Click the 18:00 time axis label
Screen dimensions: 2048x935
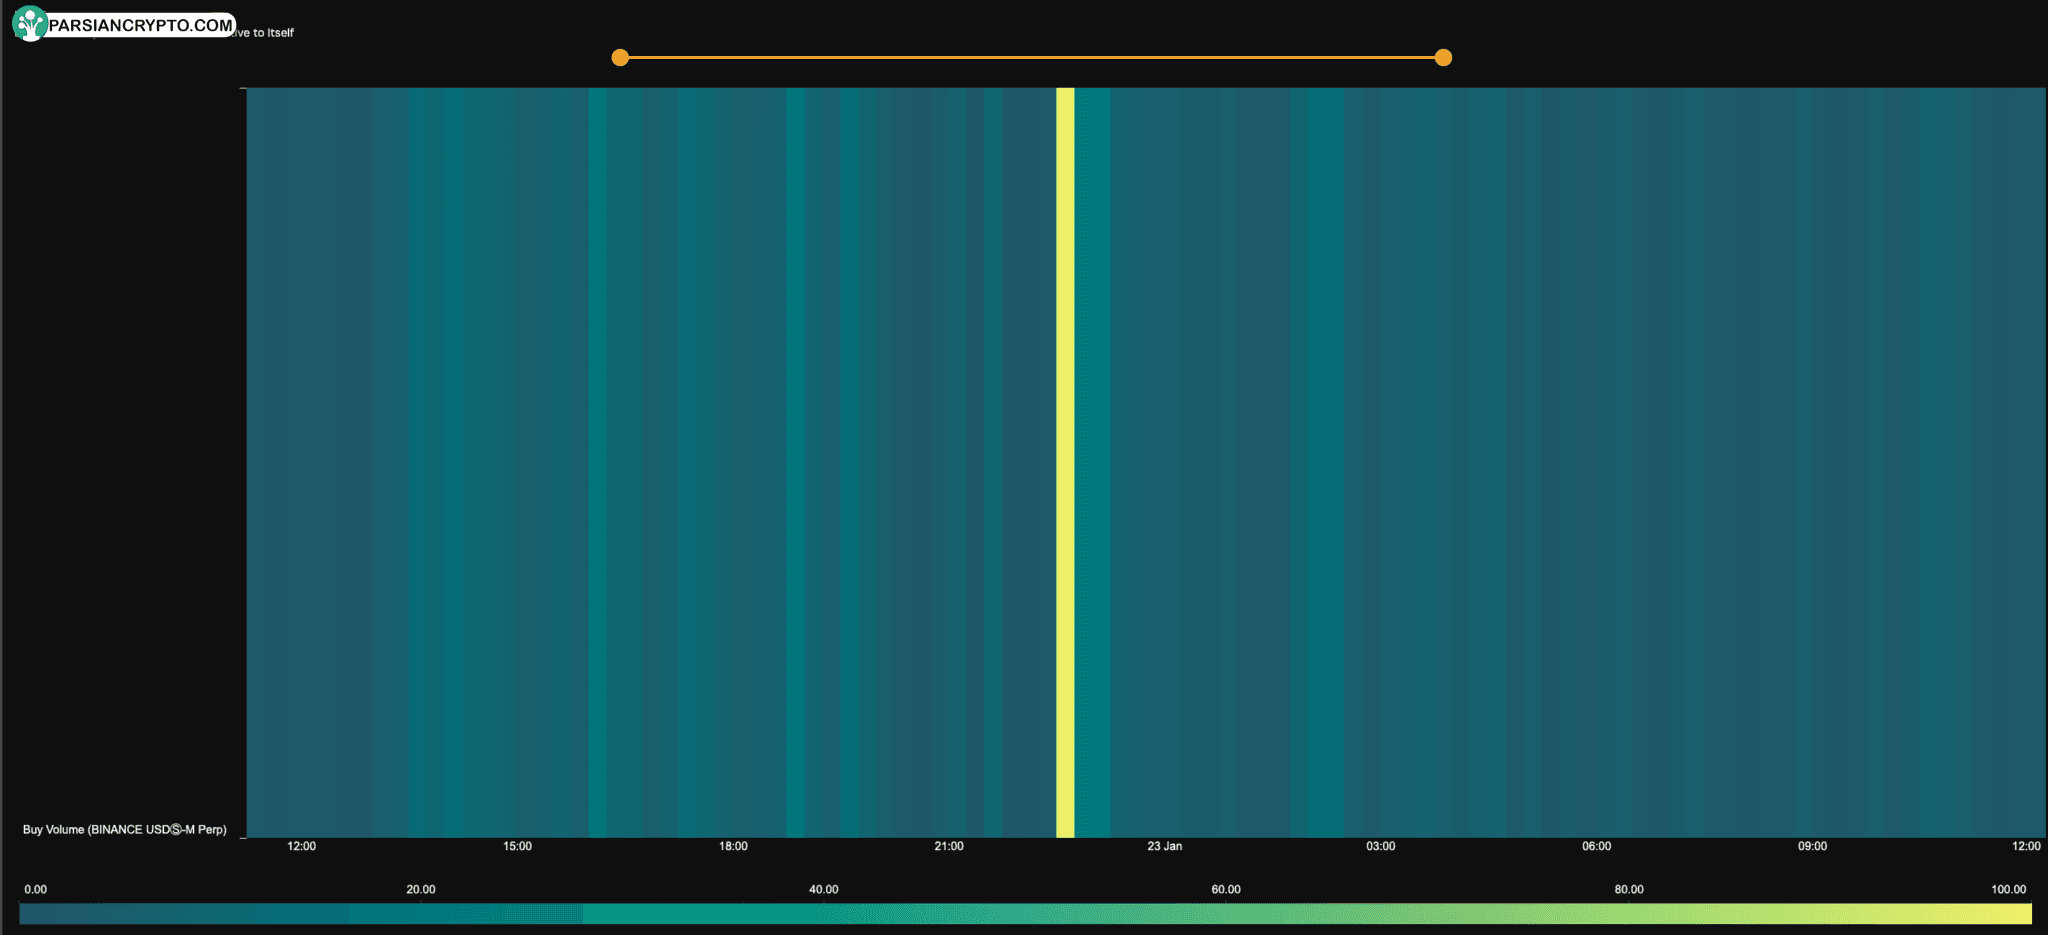[x=733, y=847]
